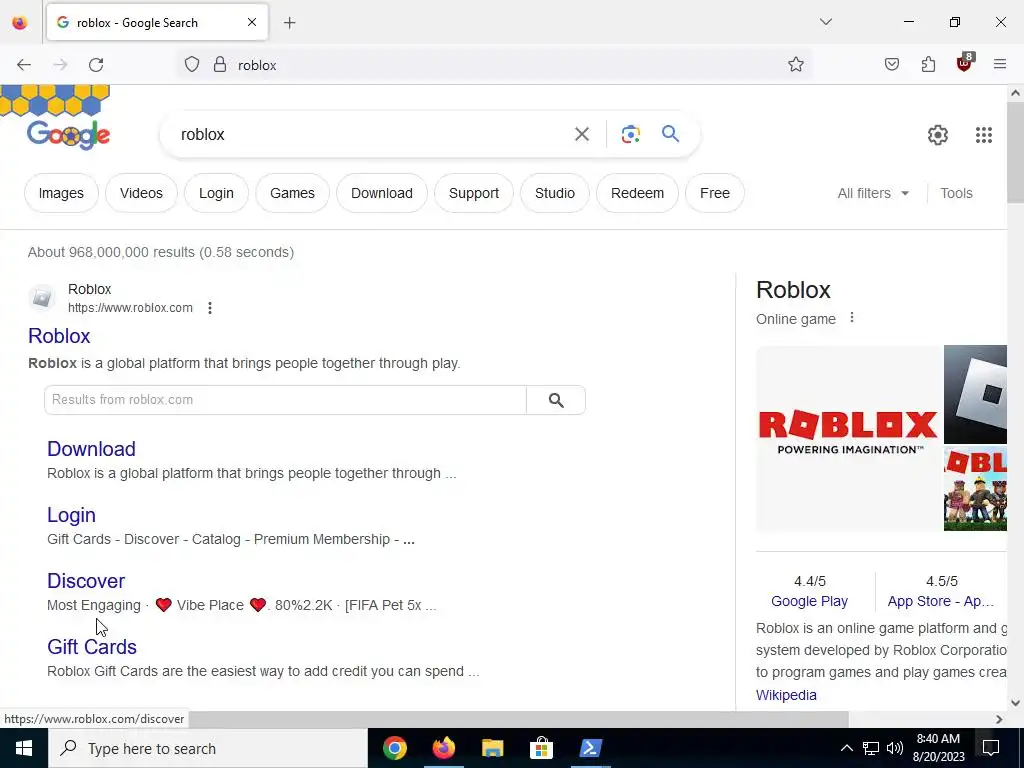Select the Free filter chip
Image resolution: width=1024 pixels, height=768 pixels.
point(715,193)
